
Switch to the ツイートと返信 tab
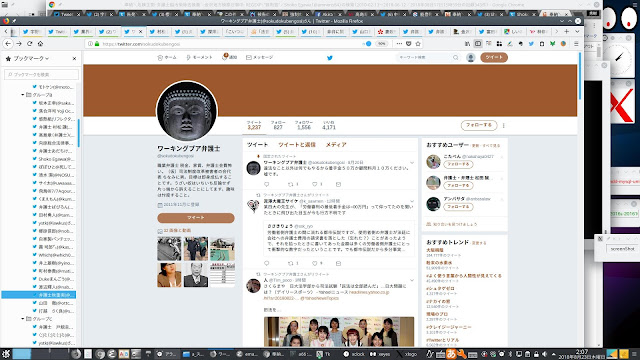[297, 145]
